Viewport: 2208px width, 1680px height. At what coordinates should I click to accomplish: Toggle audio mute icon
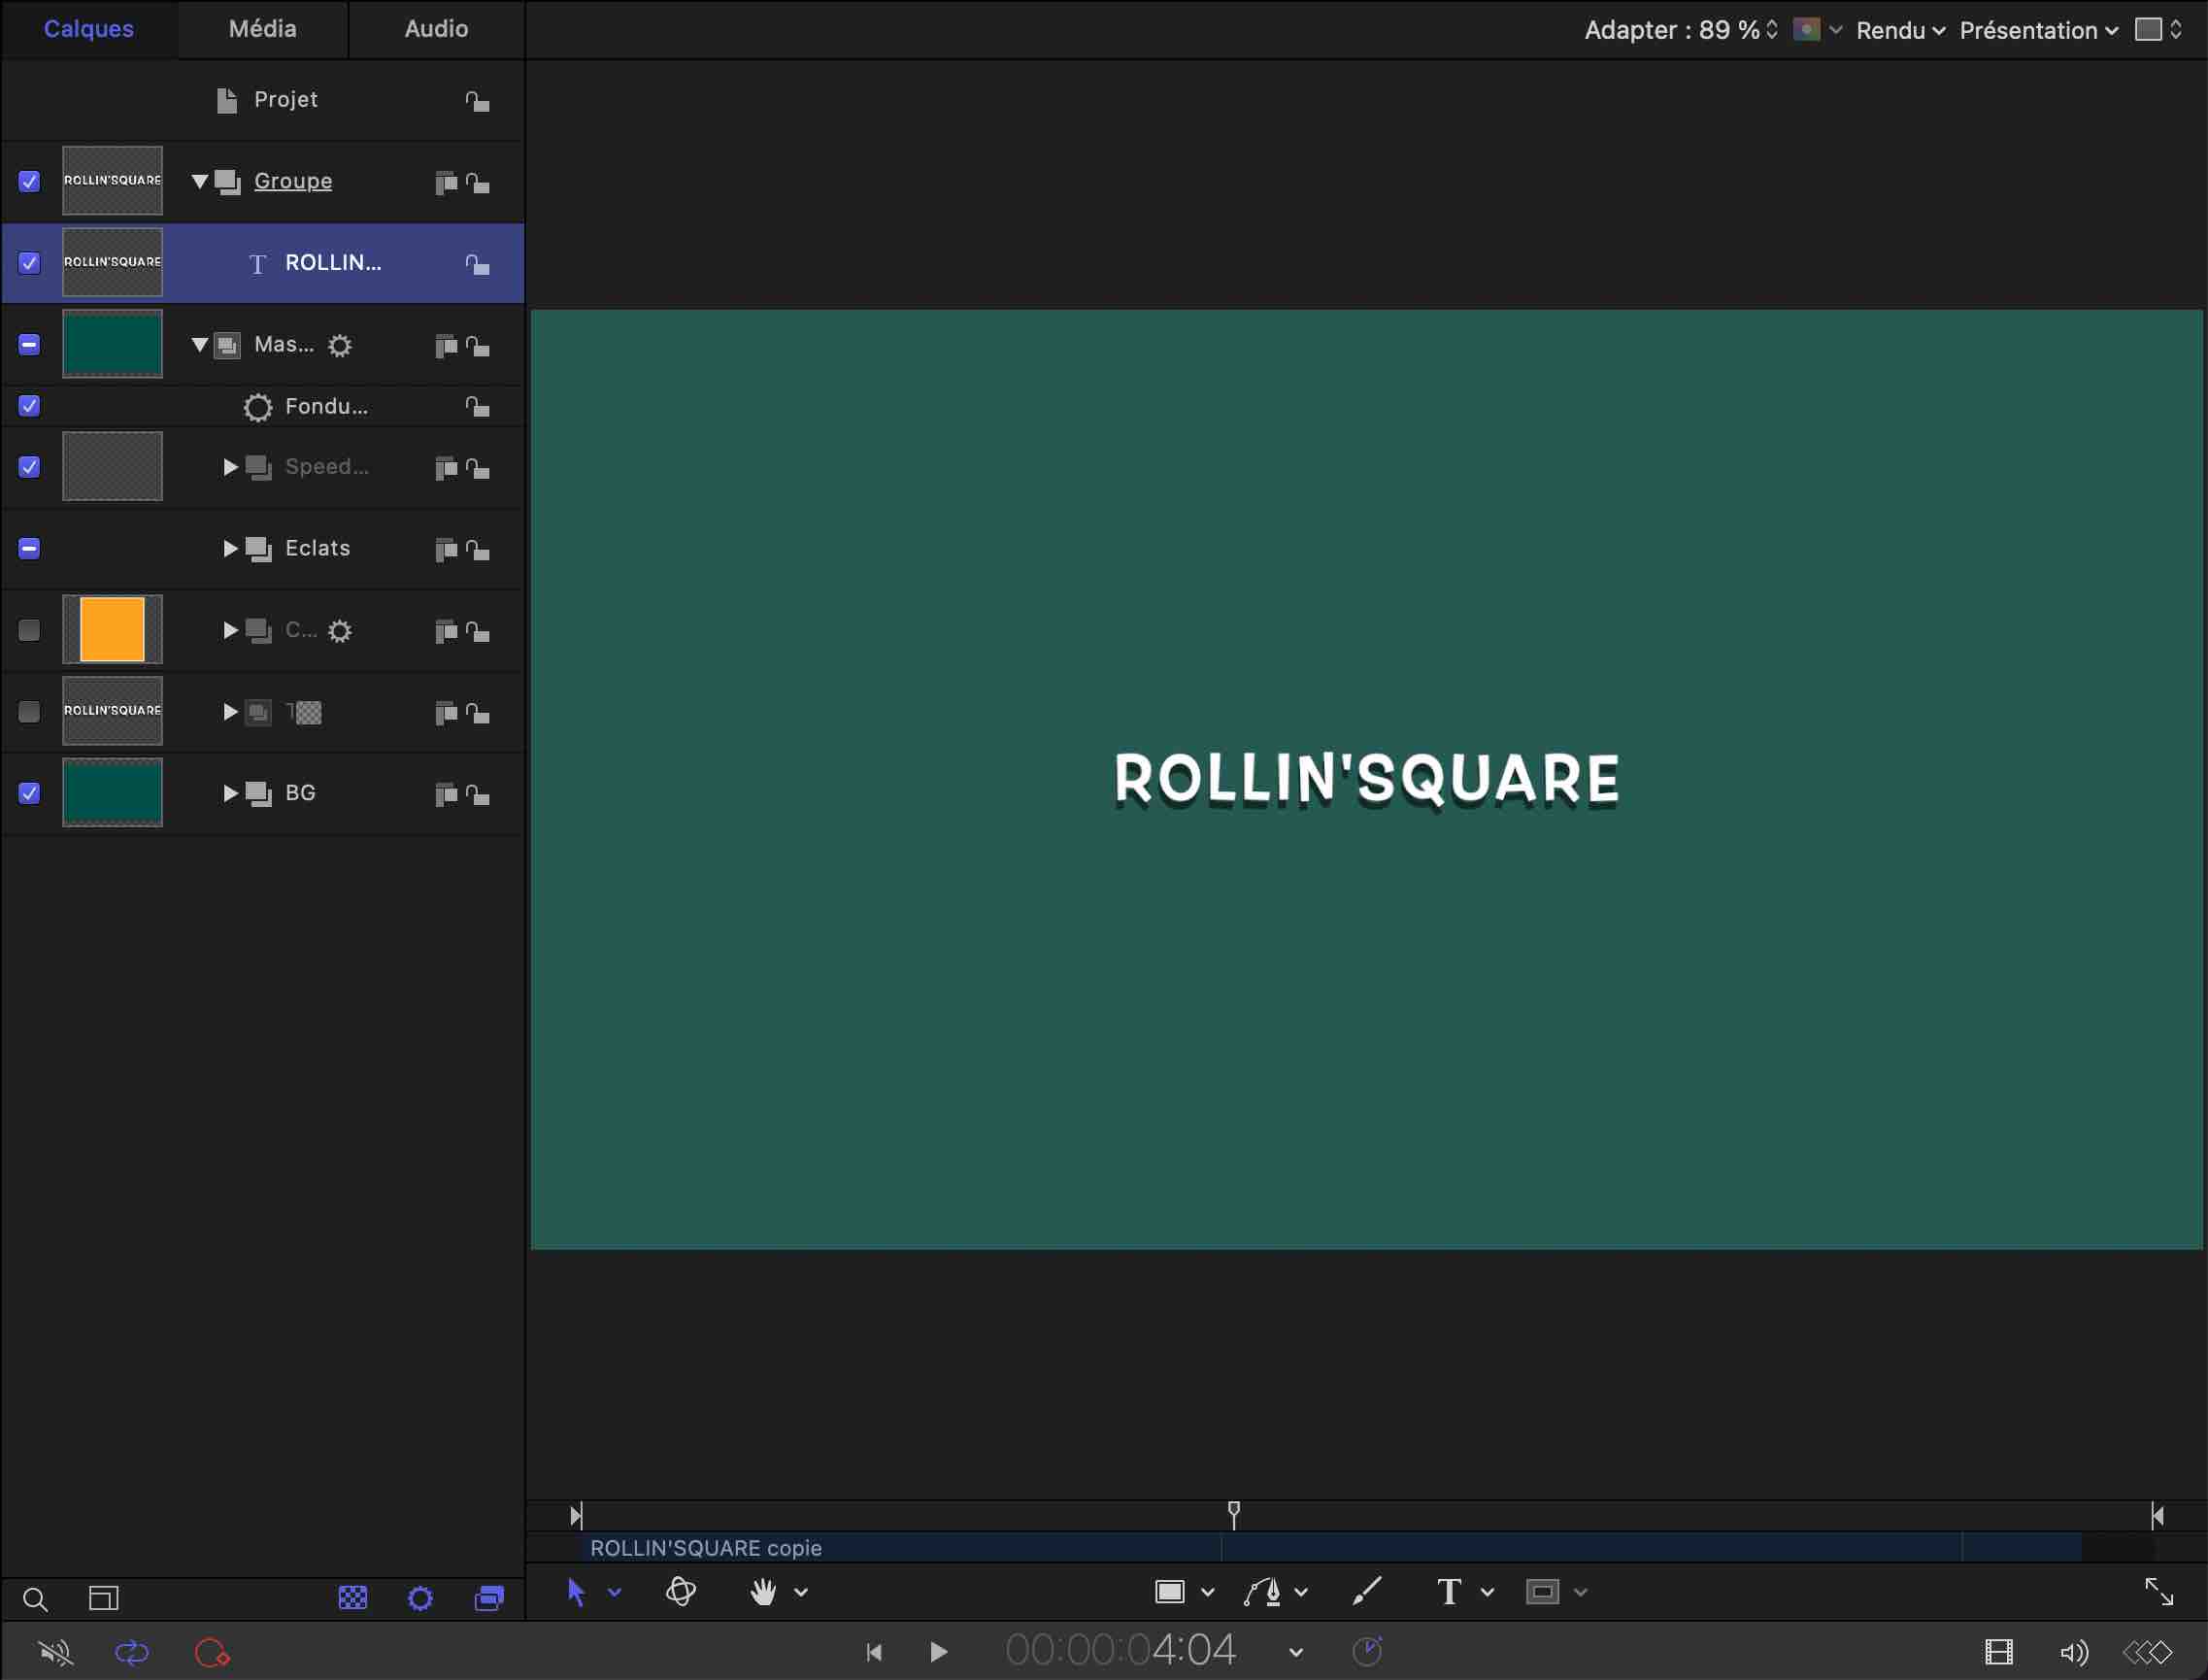55,1653
